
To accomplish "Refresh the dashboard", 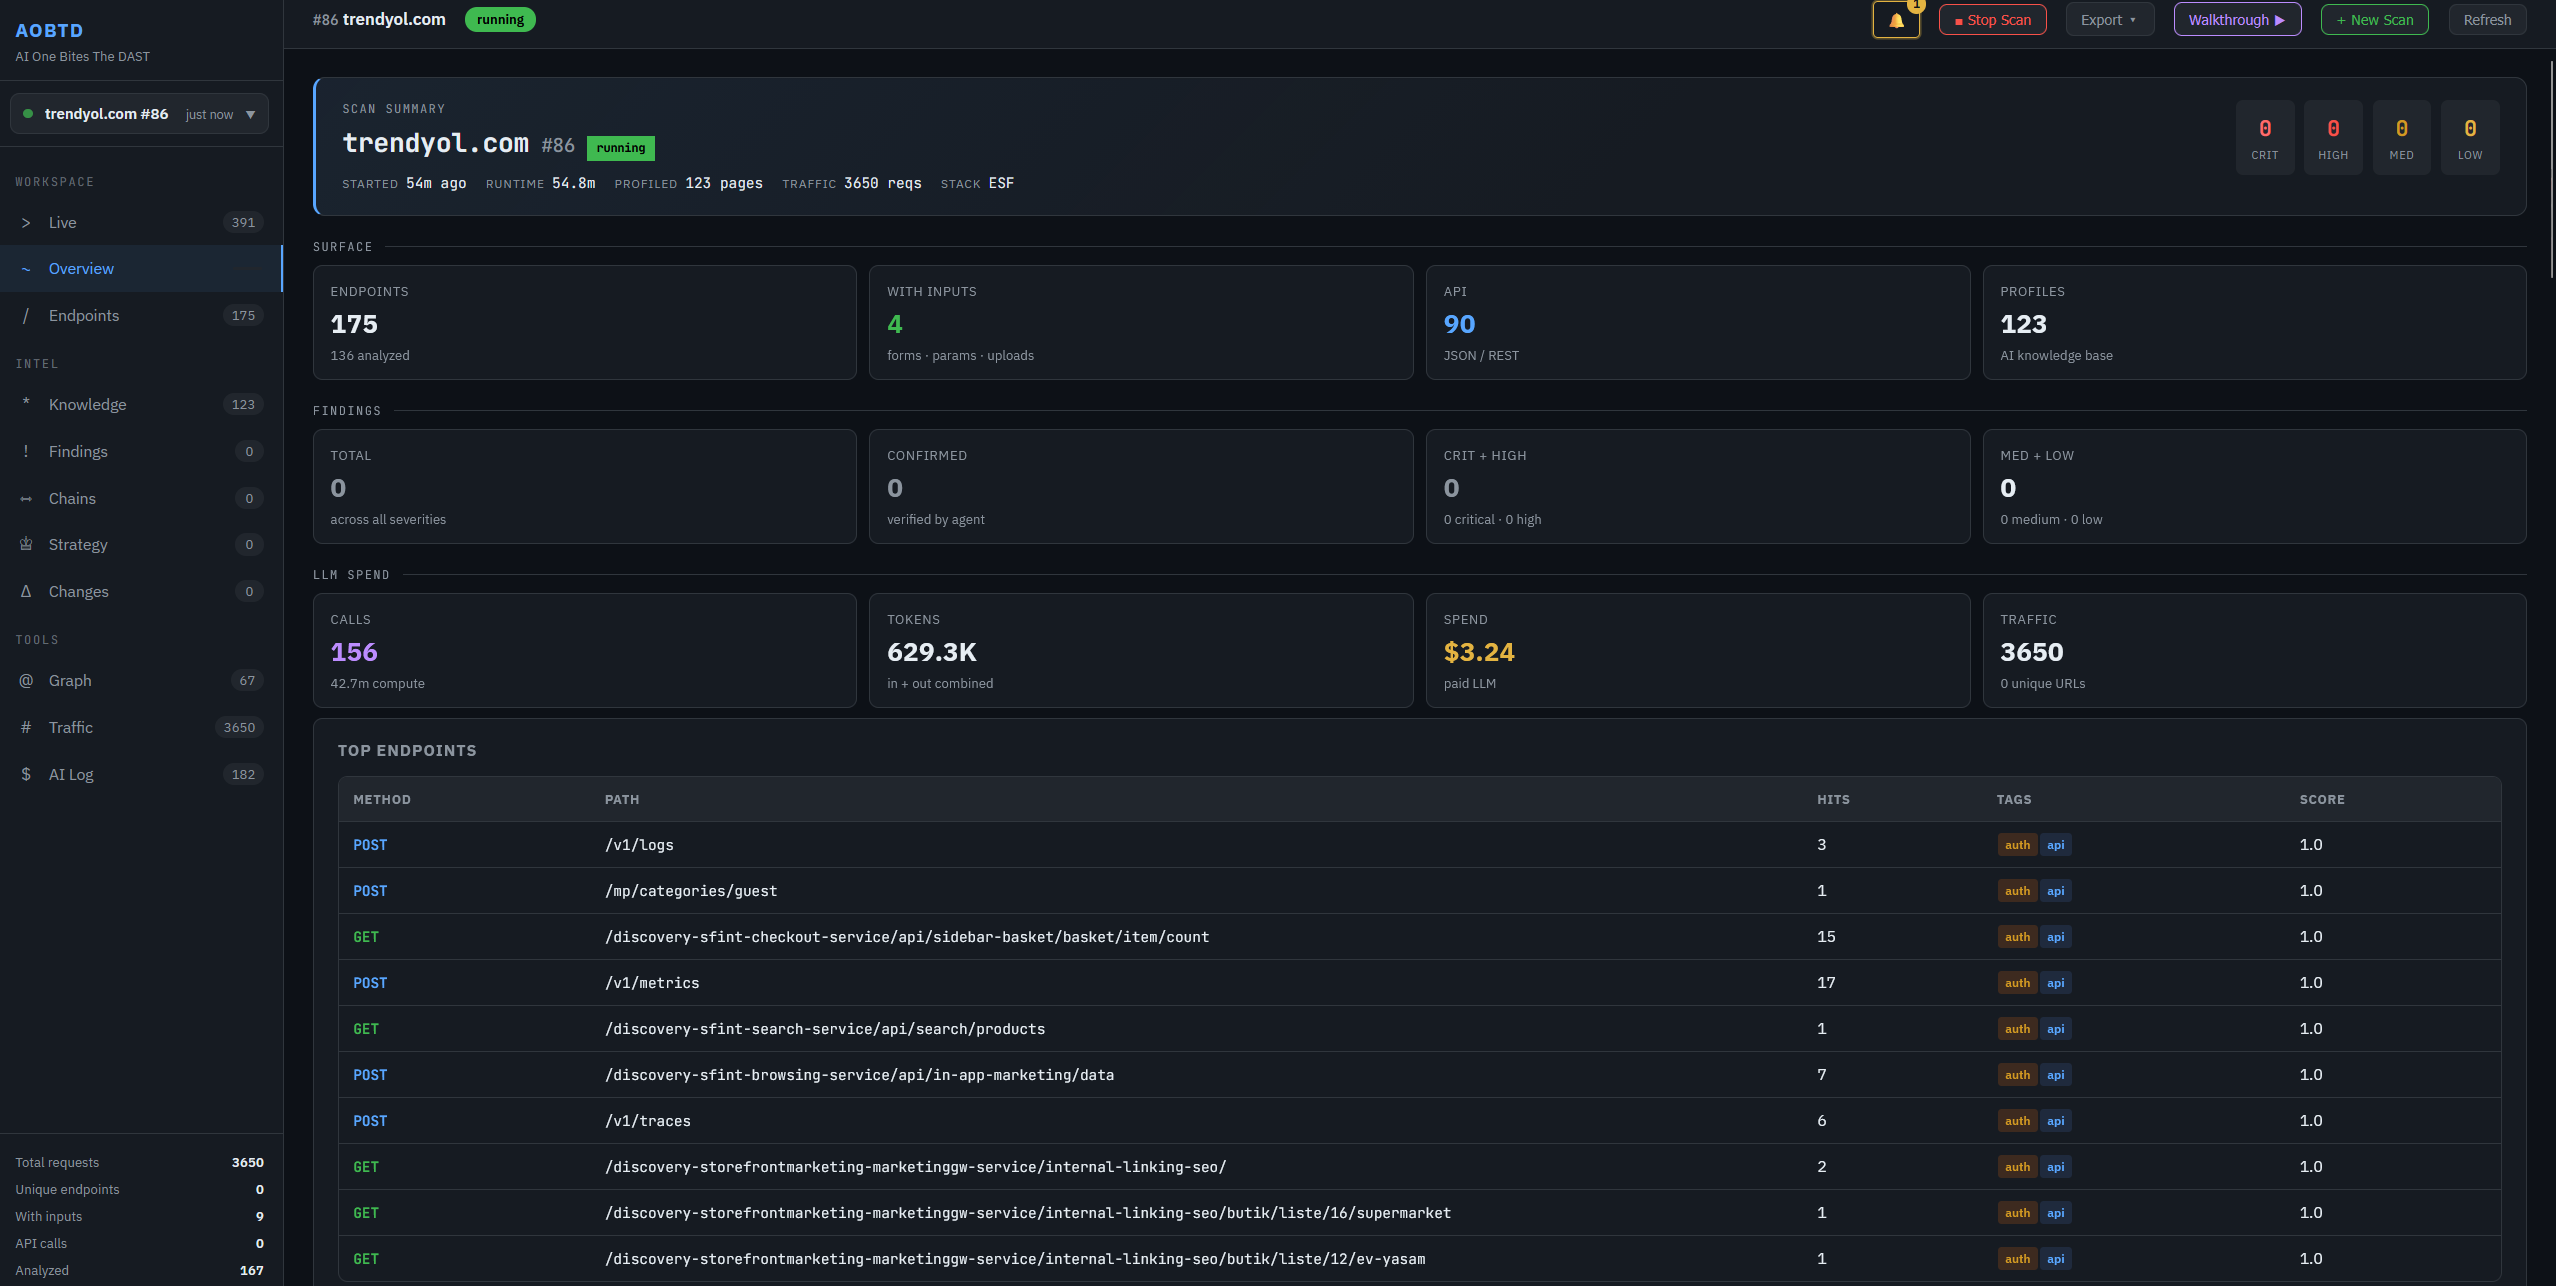I will pyautogui.click(x=2487, y=20).
